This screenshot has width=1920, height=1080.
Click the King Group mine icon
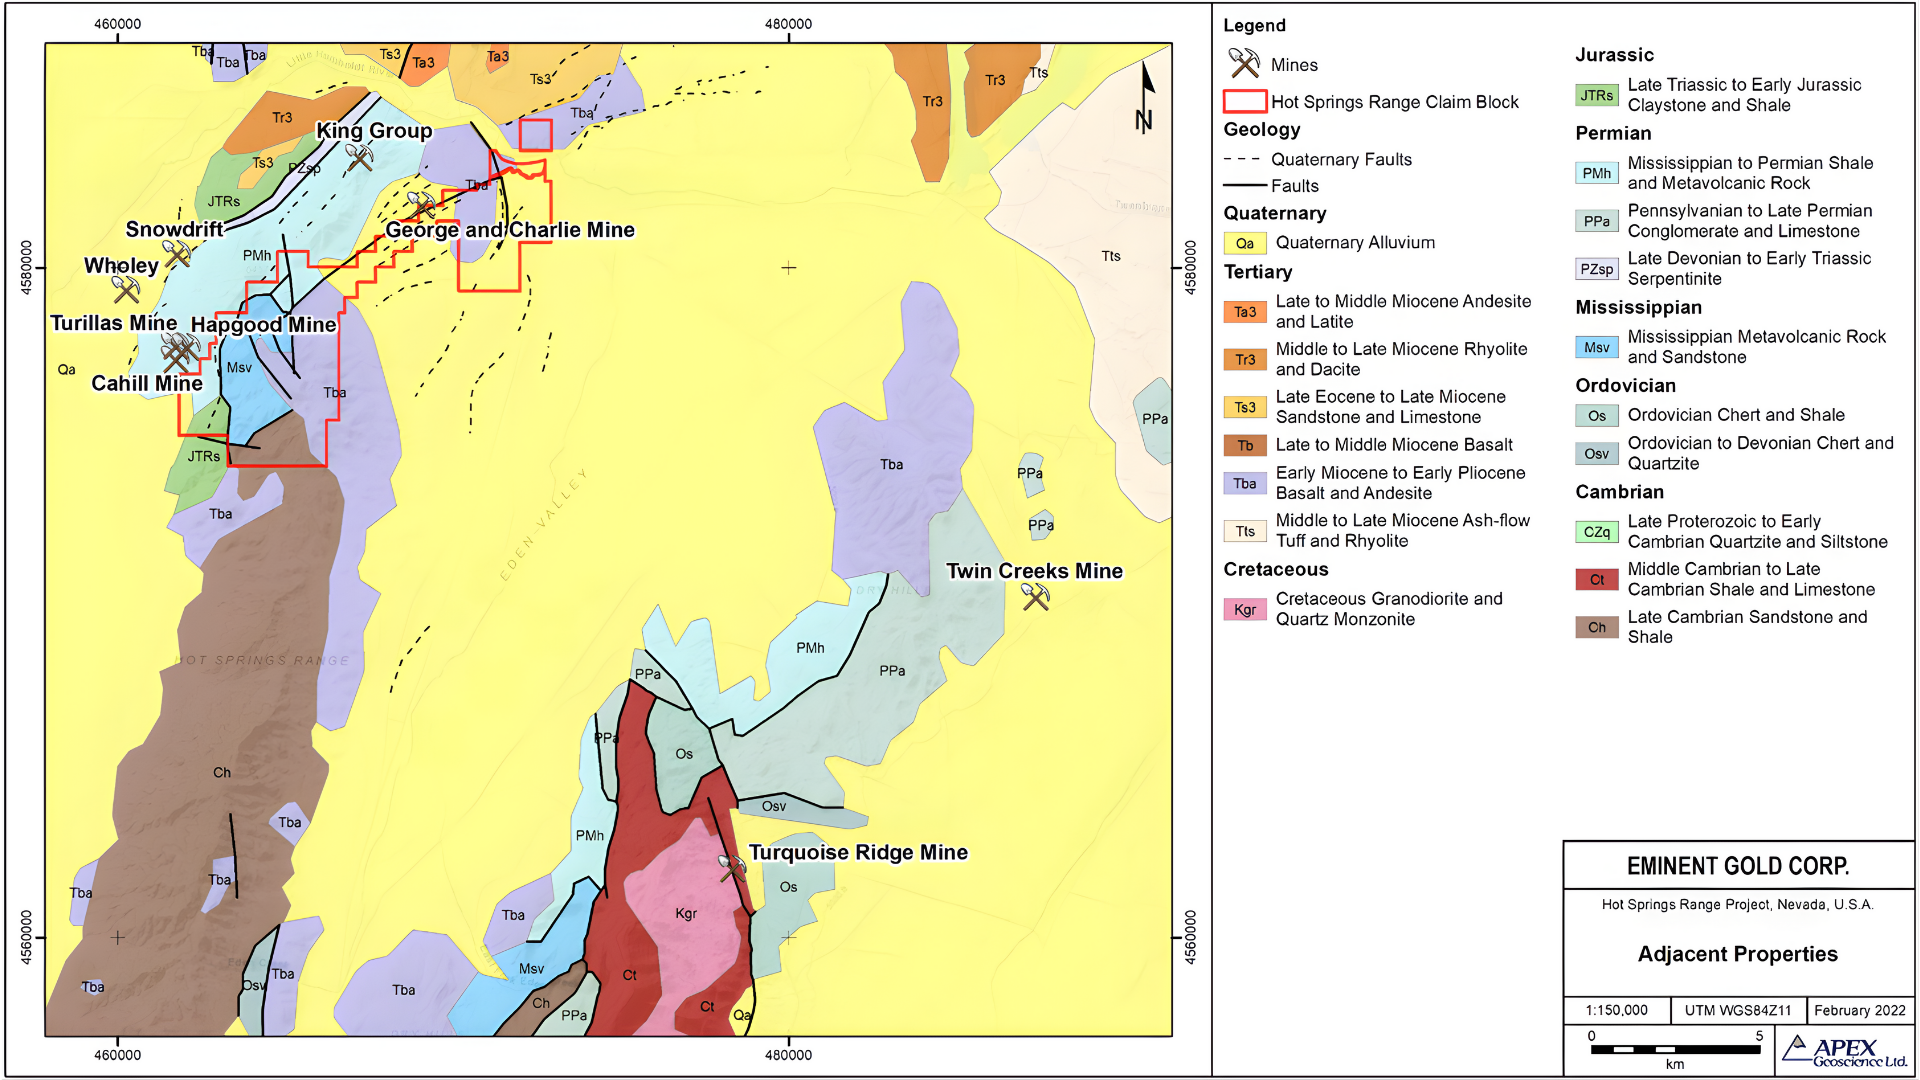(x=359, y=157)
